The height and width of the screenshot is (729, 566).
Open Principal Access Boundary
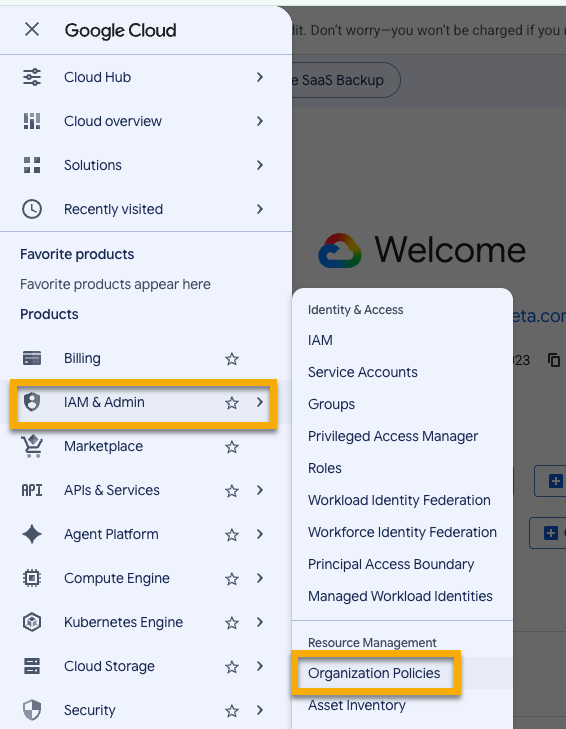pyautogui.click(x=391, y=564)
